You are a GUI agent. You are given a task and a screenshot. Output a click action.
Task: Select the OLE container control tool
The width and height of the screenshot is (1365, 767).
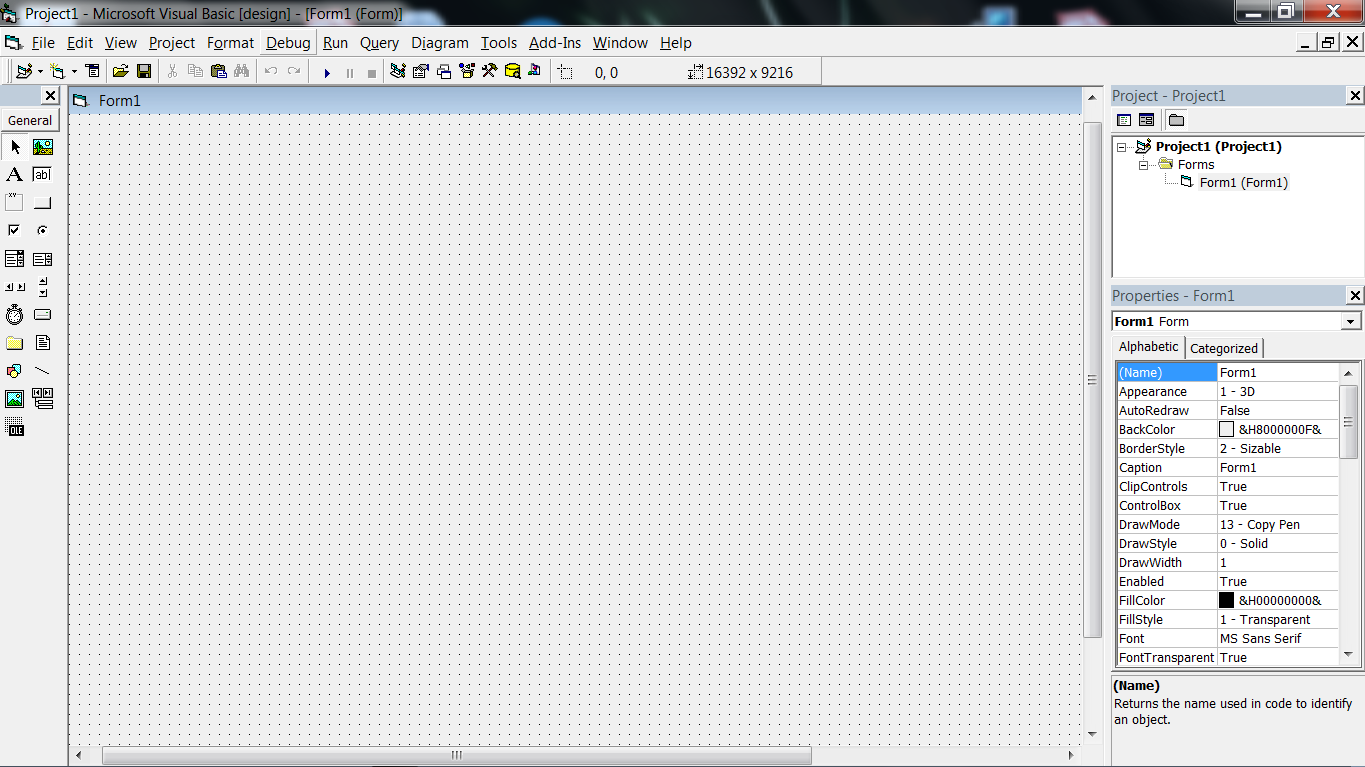pos(14,426)
